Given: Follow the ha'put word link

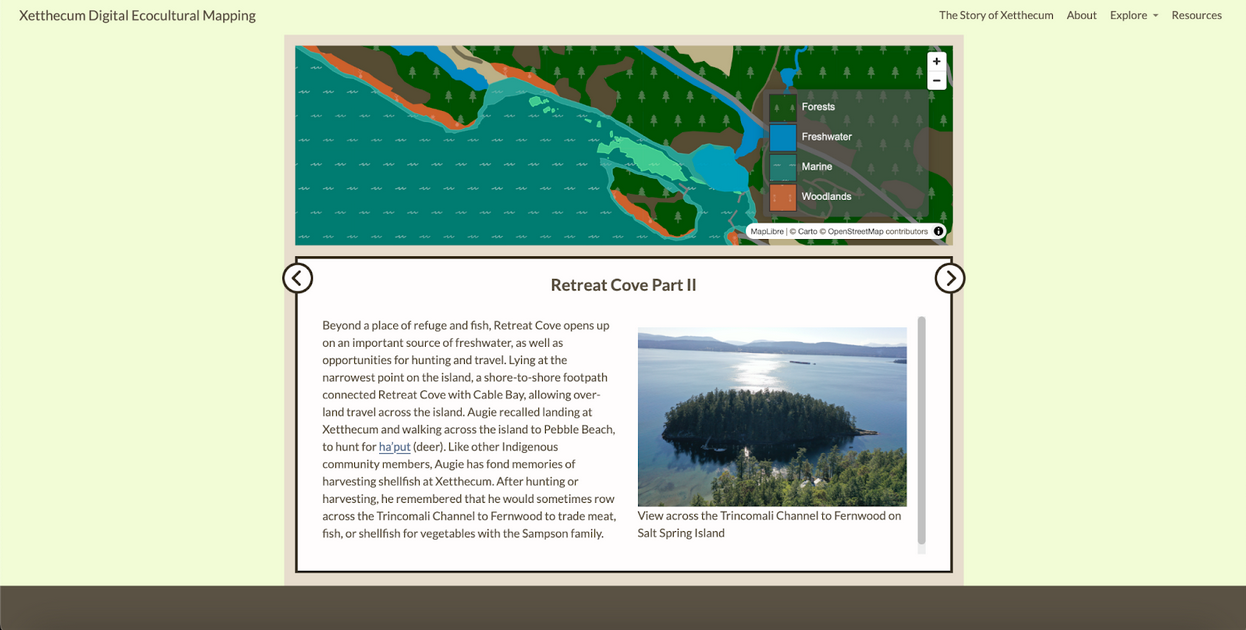Looking at the screenshot, I should click(394, 447).
